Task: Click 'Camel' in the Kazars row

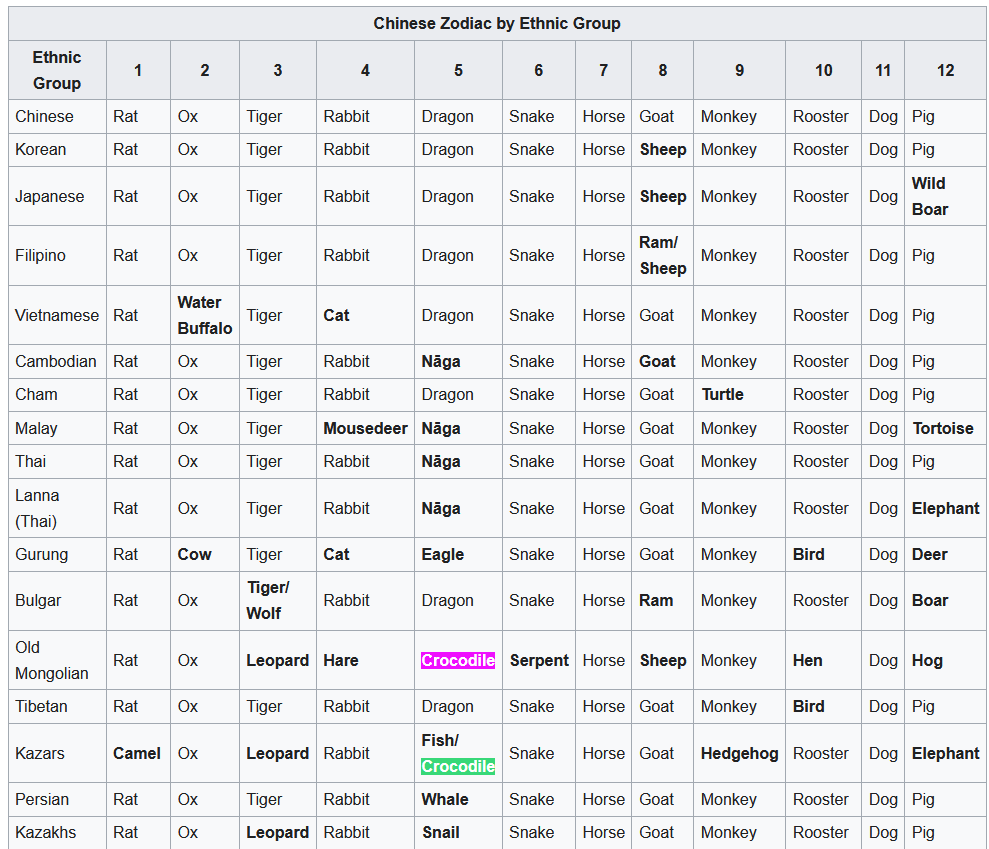Action: [x=137, y=753]
